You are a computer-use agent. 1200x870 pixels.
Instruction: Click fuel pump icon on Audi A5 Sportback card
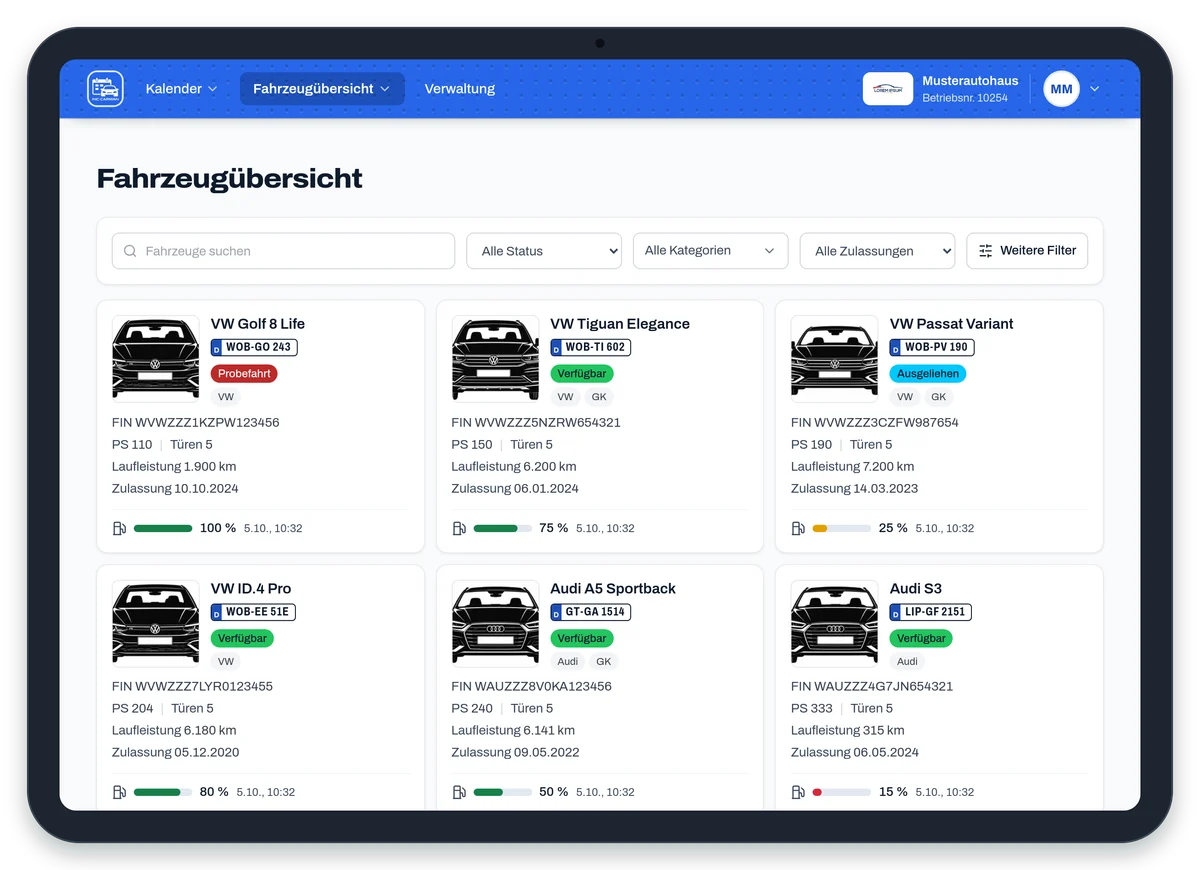[459, 792]
